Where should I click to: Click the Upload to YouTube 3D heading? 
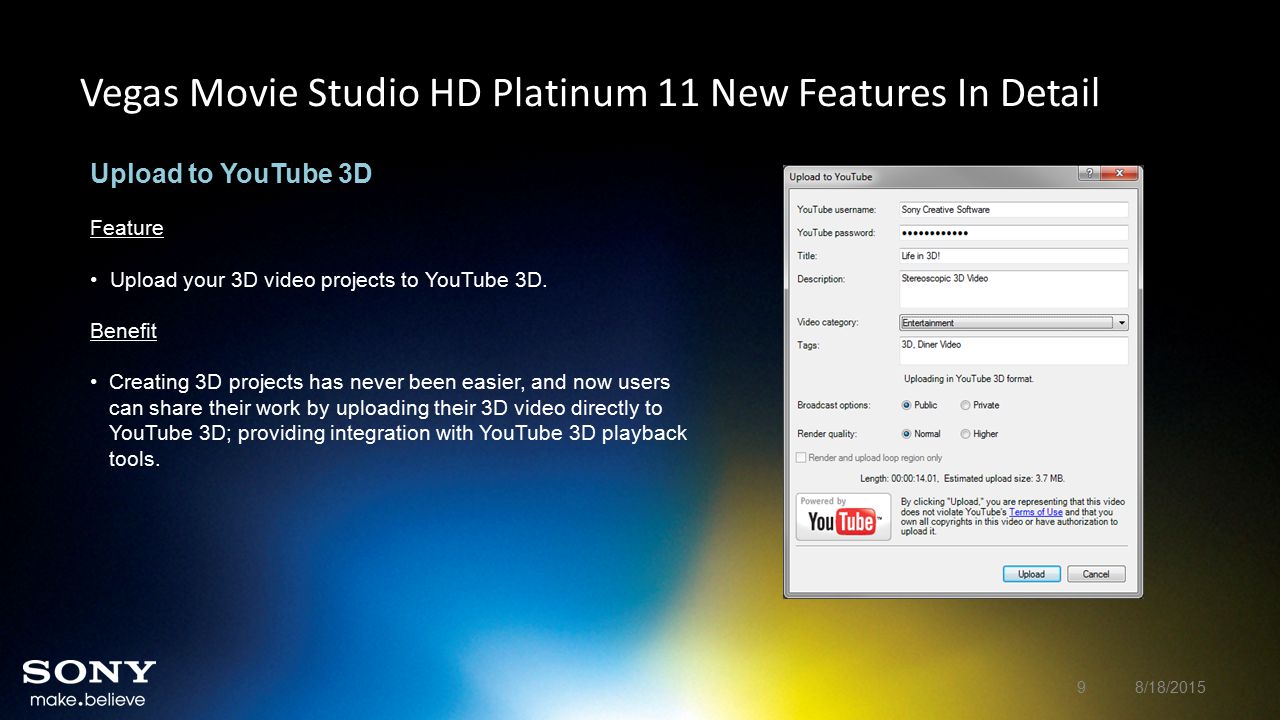pyautogui.click(x=231, y=174)
